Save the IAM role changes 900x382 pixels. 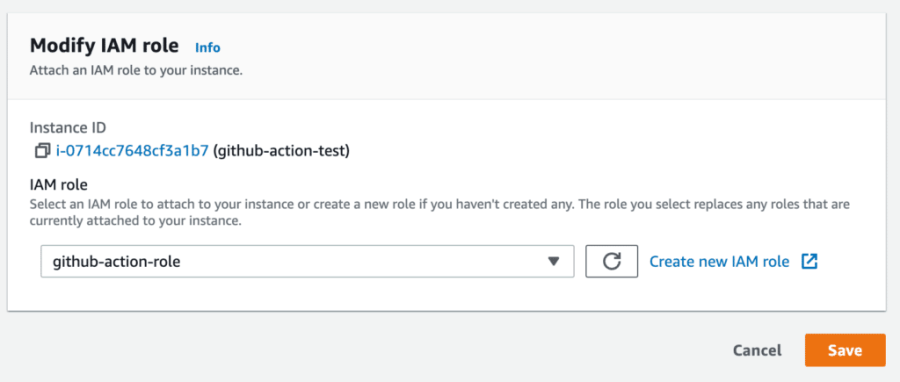845,350
